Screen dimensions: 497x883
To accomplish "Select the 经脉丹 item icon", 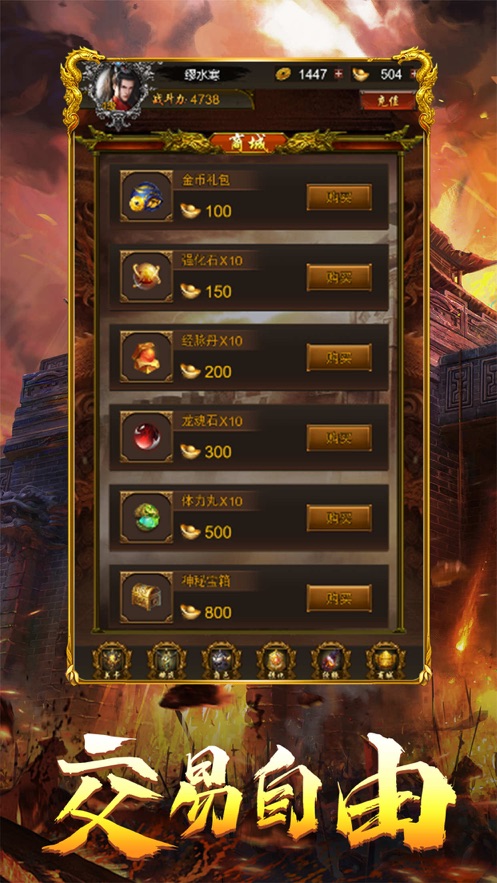I will click(146, 357).
